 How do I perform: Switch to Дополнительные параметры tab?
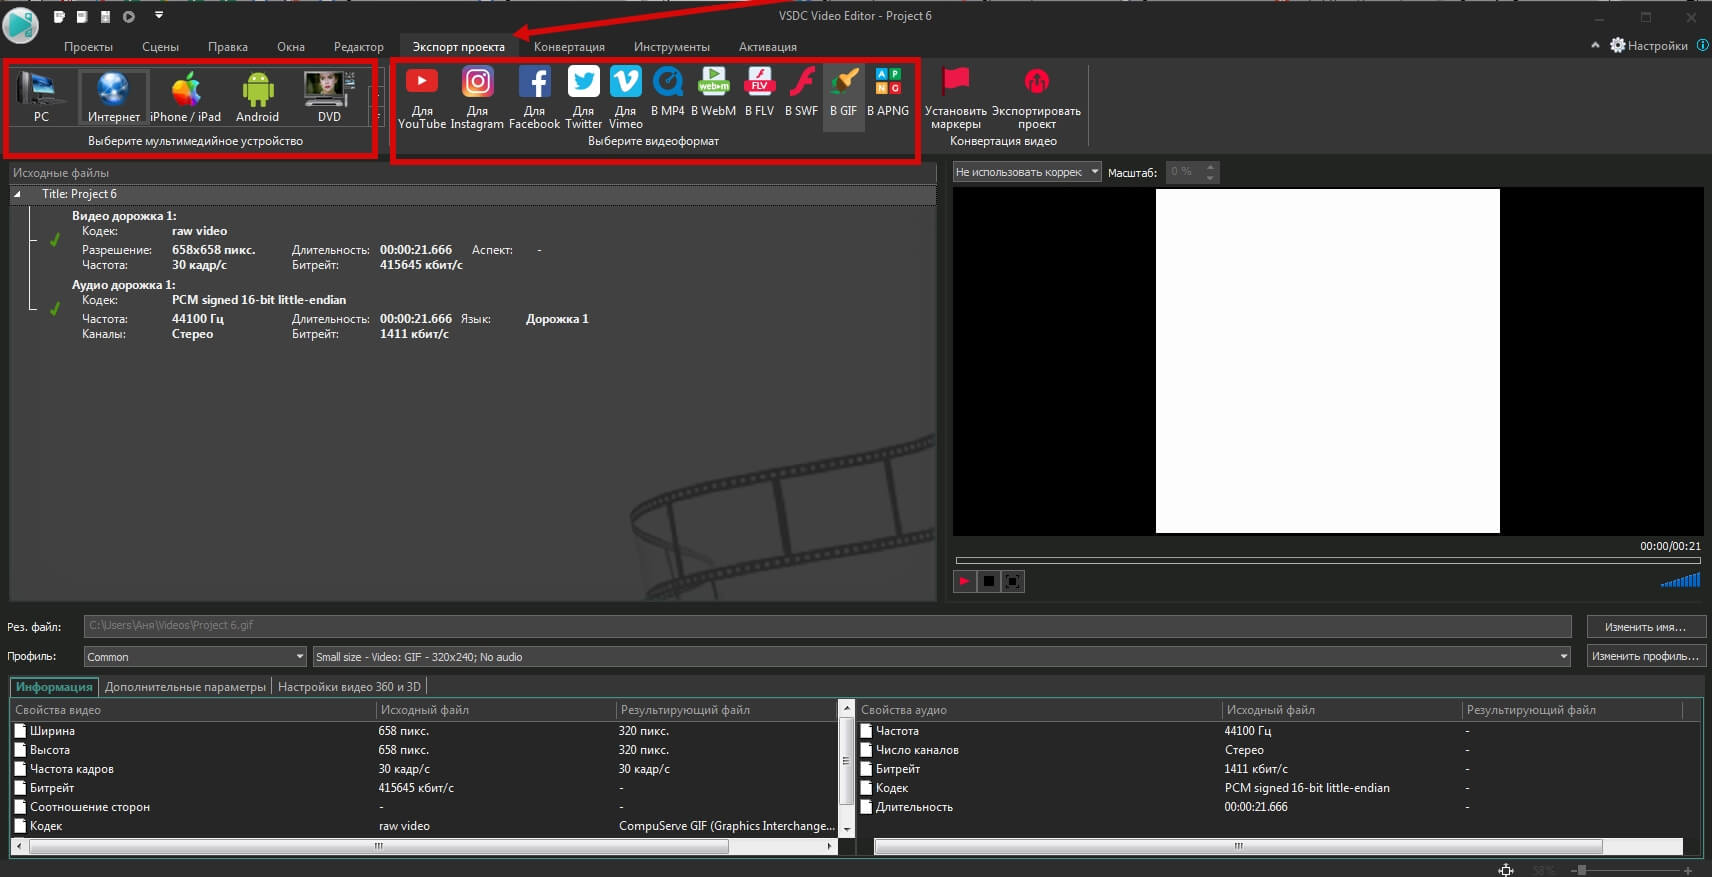[x=185, y=687]
